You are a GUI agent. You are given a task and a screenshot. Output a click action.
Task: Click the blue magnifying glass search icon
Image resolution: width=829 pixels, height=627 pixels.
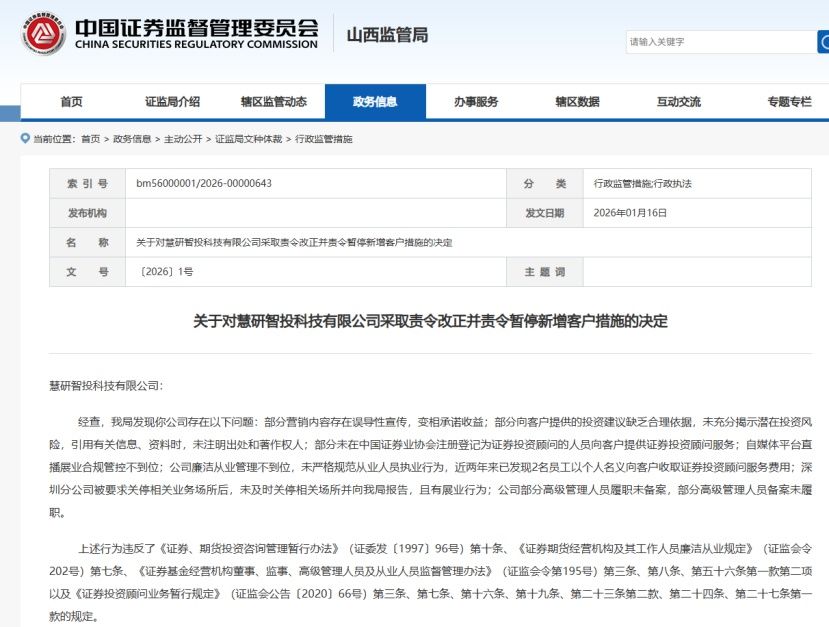tap(822, 42)
